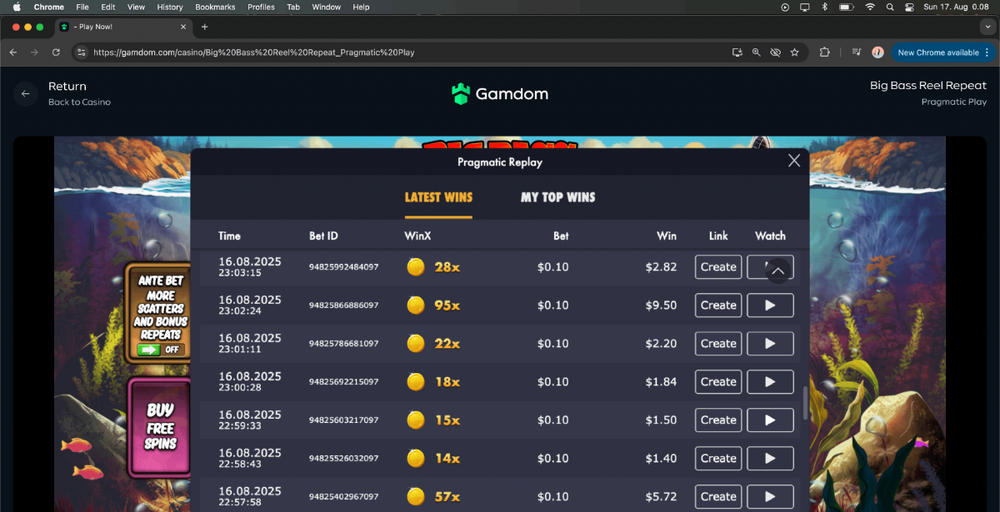
Task: Click the replay list scrollbar
Action: tap(805, 402)
